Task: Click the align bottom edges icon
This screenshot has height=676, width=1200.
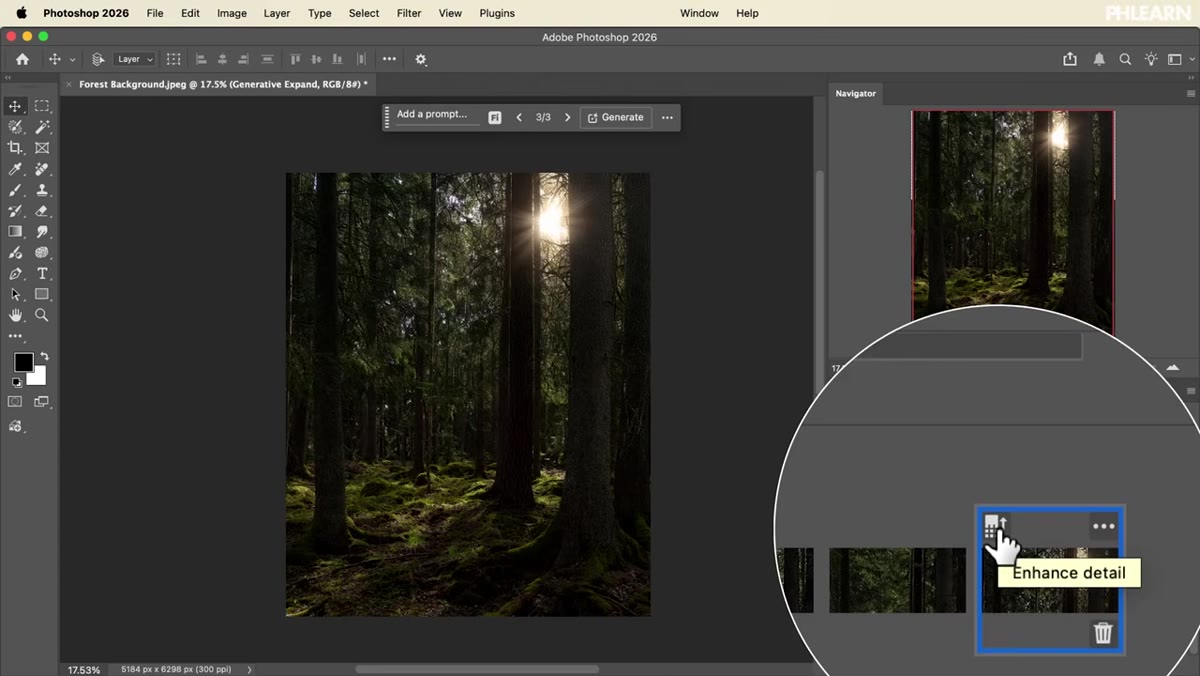Action: [339, 59]
